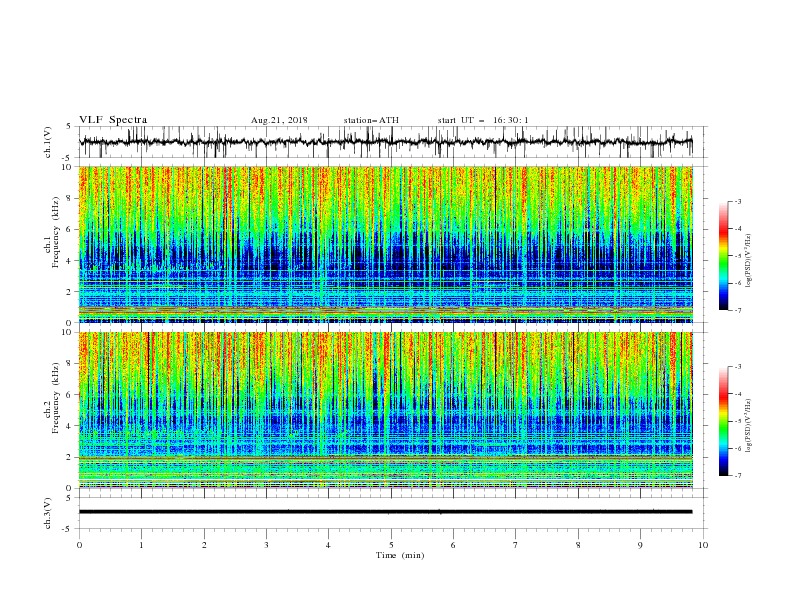Click tick label "10" on Time axis
This screenshot has width=792, height=612.
(703, 545)
